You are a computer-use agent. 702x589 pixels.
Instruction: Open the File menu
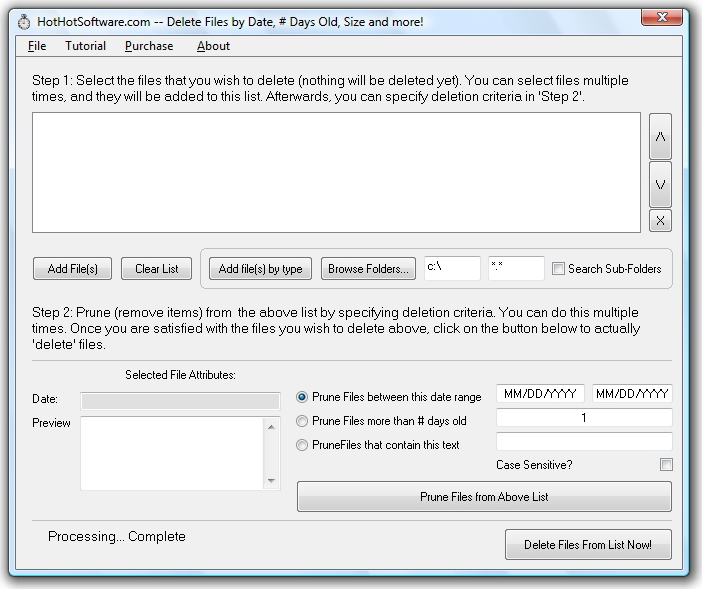point(37,46)
